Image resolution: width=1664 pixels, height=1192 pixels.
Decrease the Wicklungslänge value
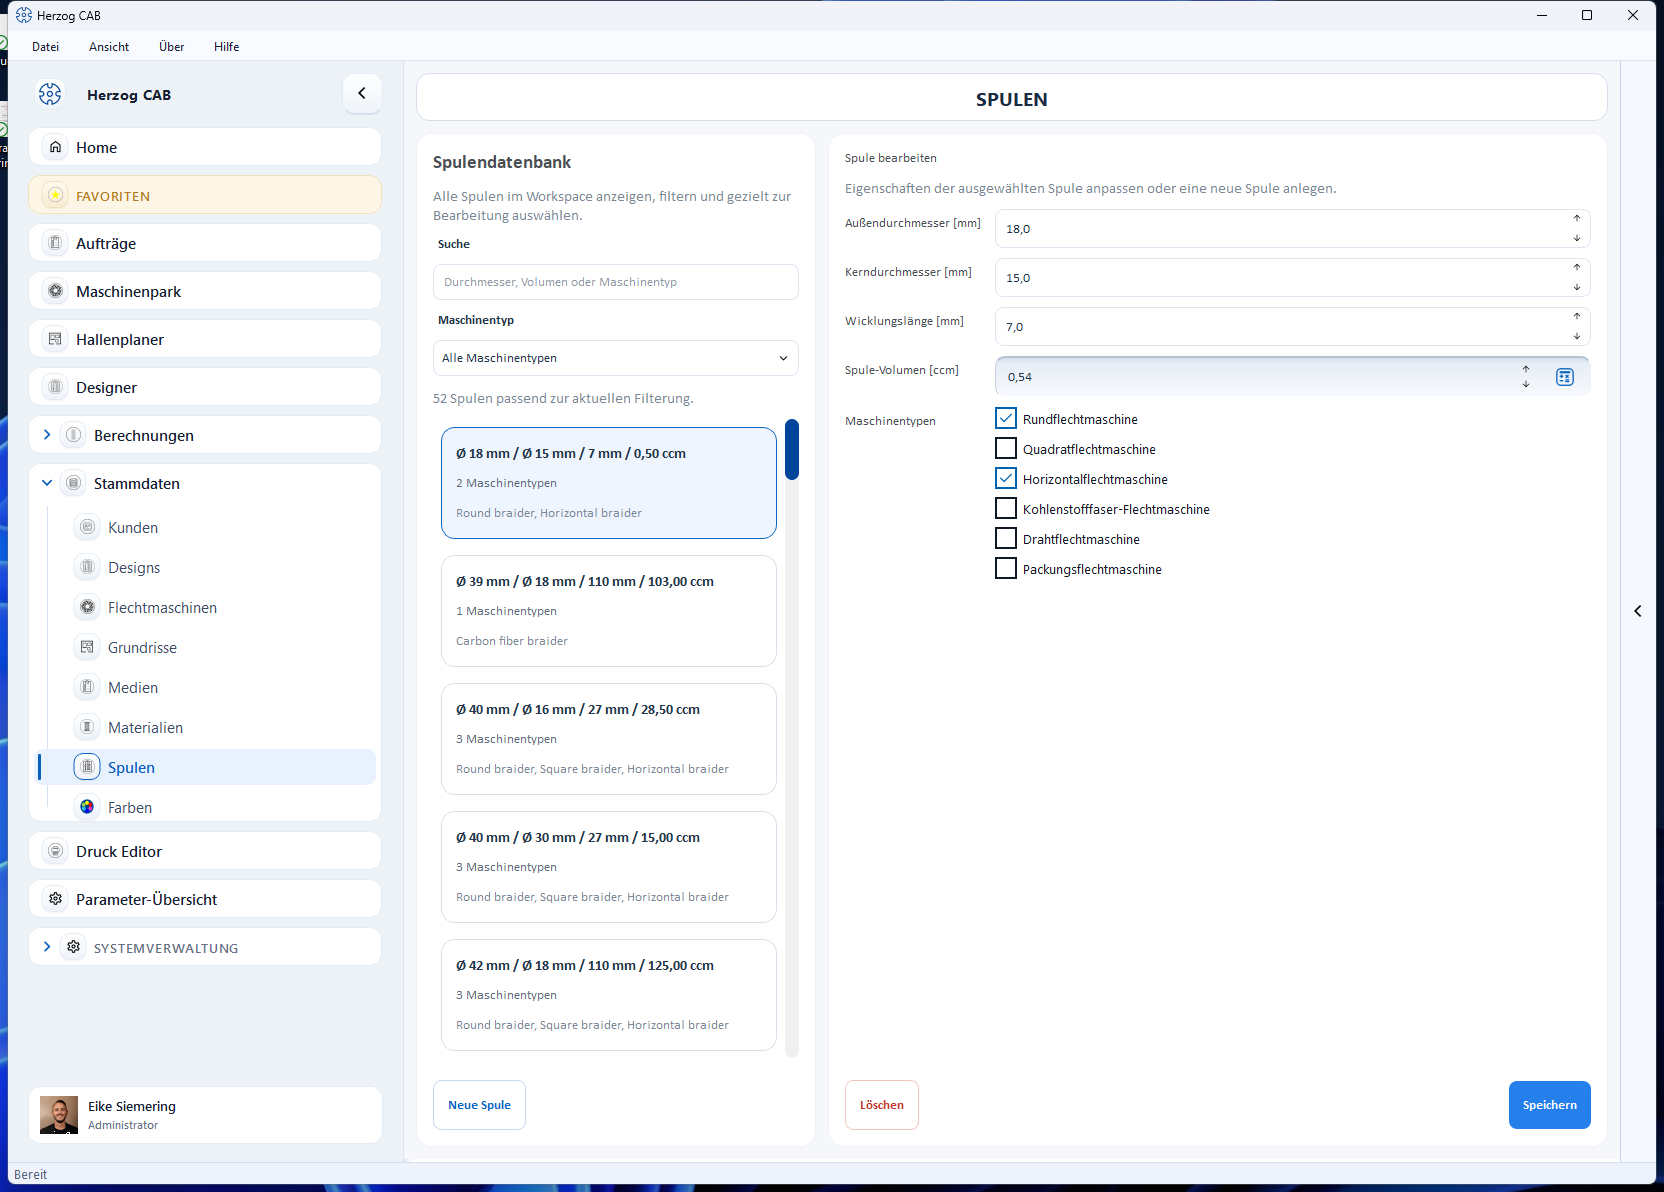pyautogui.click(x=1577, y=336)
